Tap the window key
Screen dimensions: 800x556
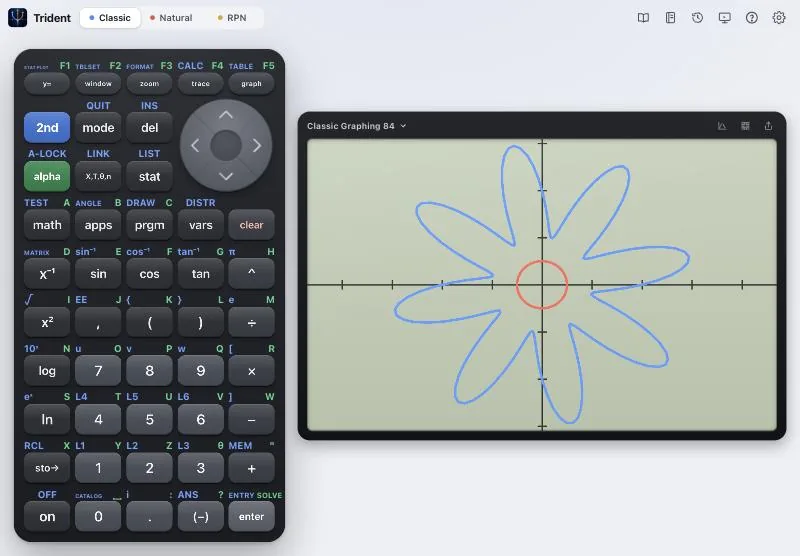click(x=98, y=84)
